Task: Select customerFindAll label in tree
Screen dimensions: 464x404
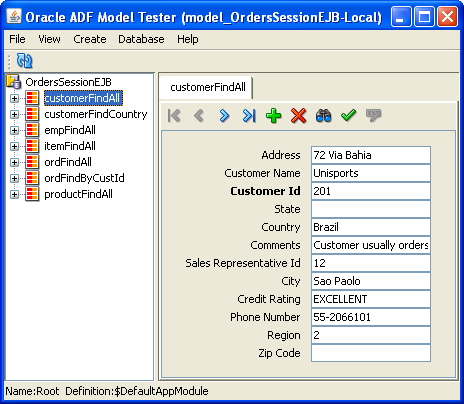Action: [x=83, y=98]
